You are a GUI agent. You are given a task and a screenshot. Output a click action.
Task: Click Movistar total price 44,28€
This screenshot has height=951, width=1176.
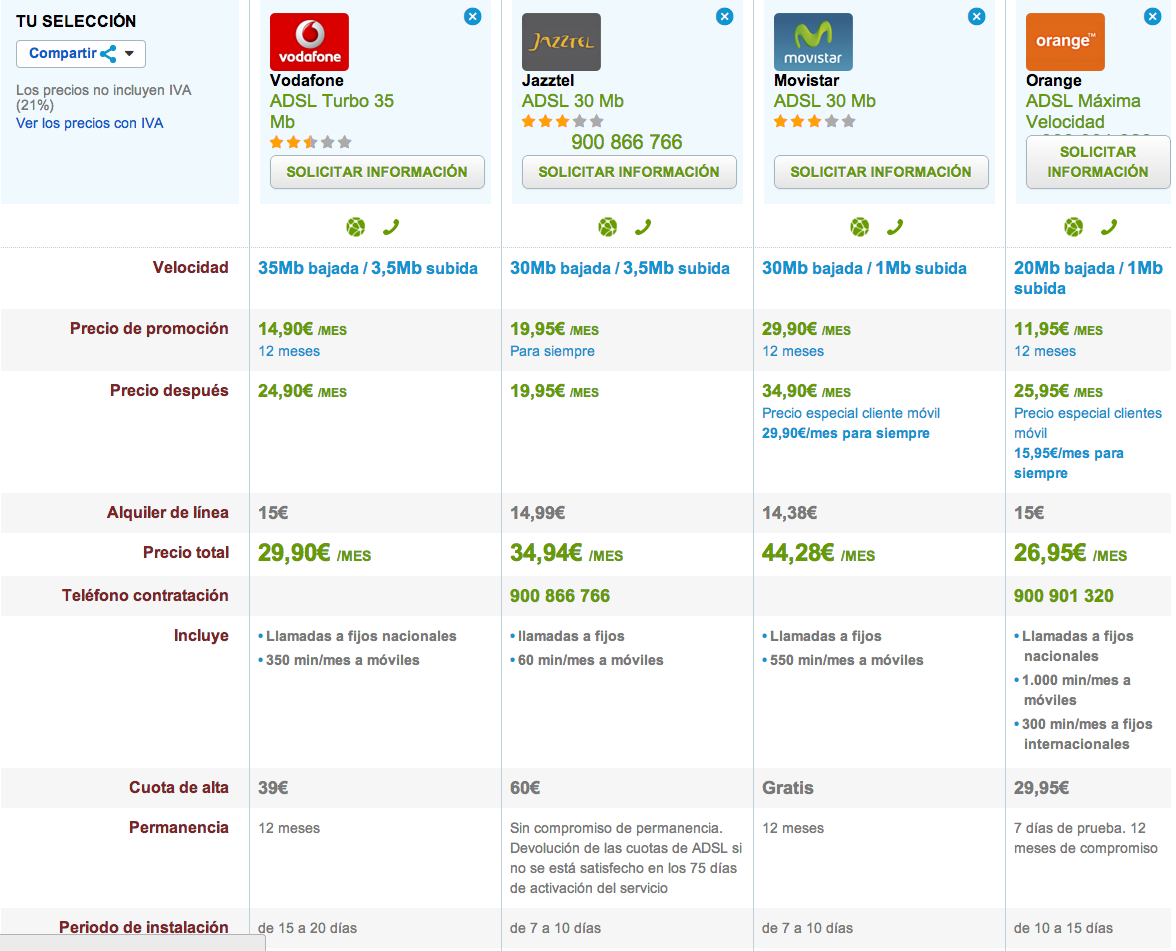point(818,554)
